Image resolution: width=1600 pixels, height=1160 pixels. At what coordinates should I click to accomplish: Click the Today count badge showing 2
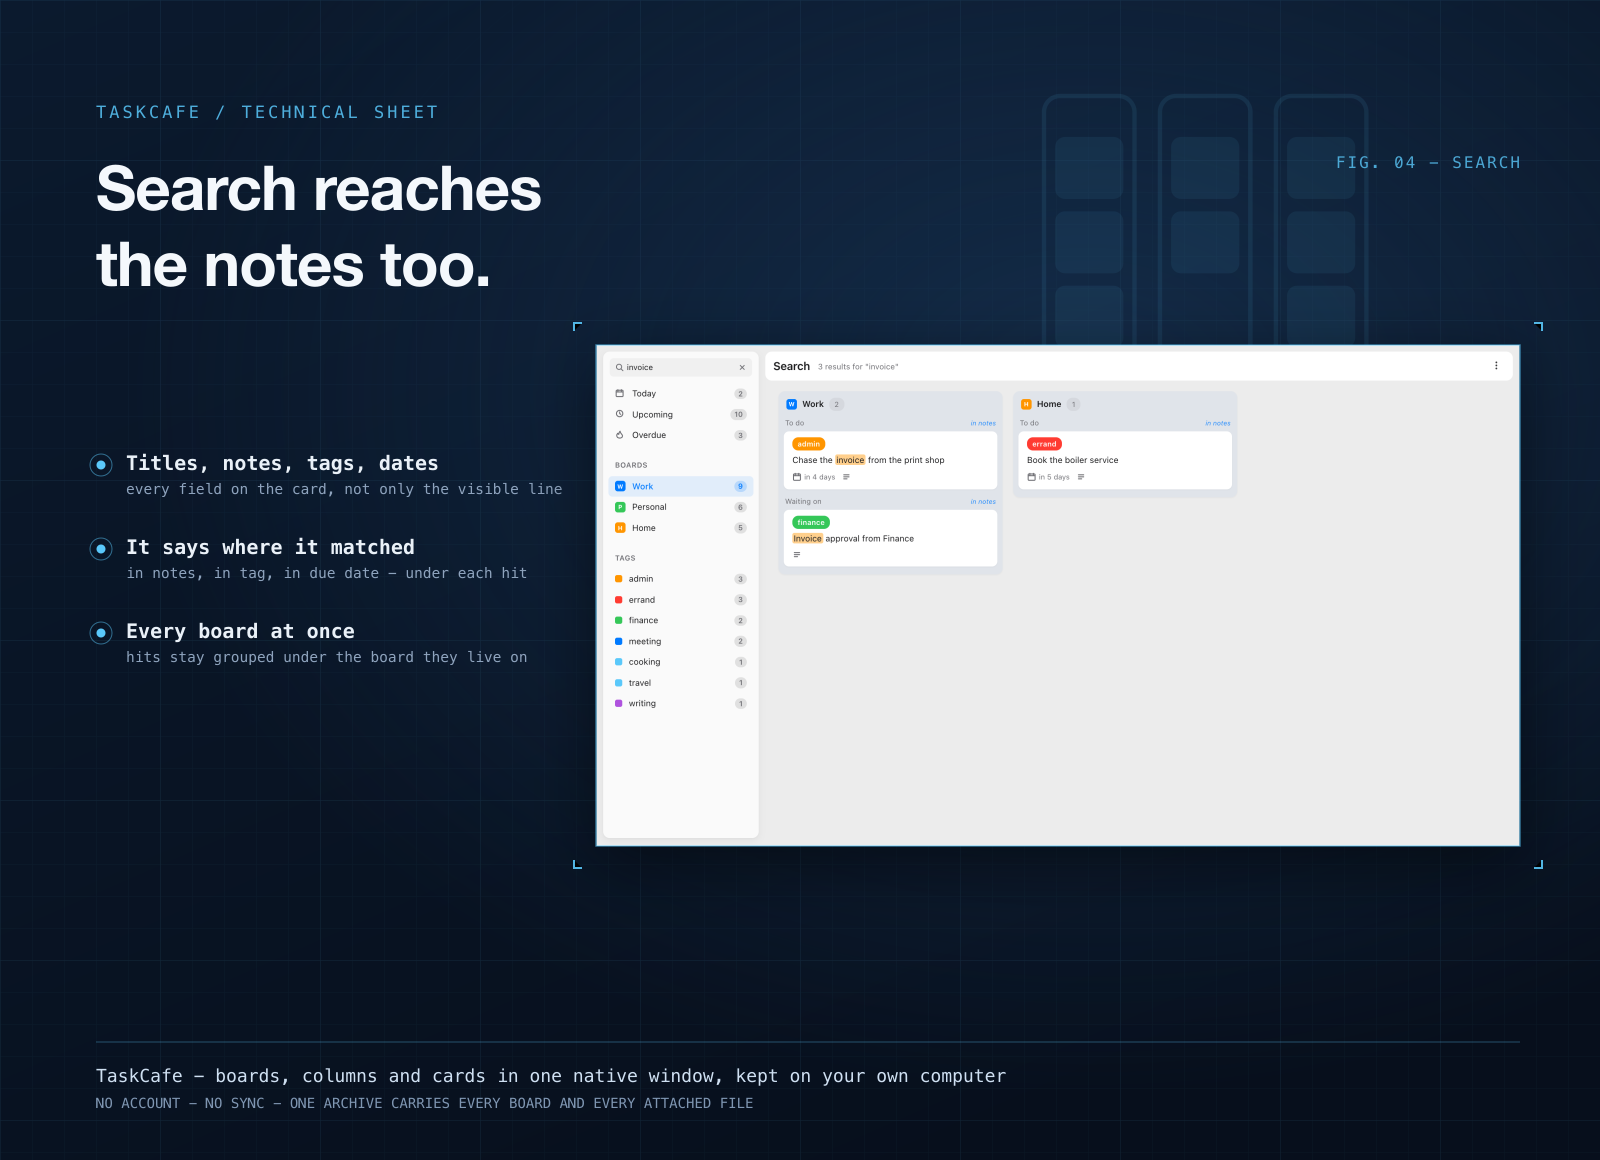(x=741, y=394)
